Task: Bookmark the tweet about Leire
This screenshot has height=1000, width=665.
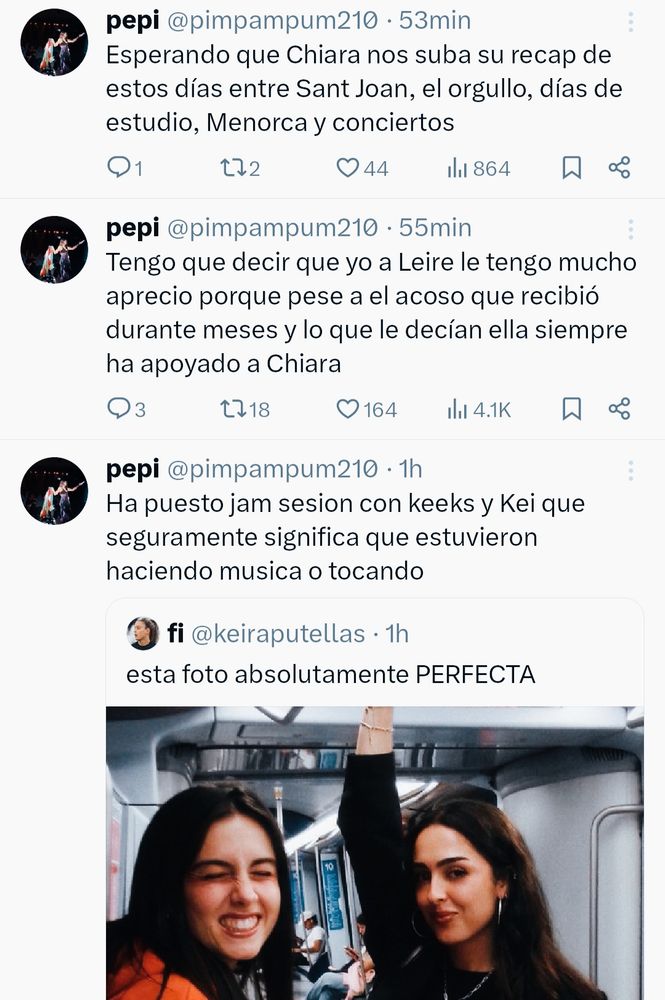Action: [x=571, y=409]
